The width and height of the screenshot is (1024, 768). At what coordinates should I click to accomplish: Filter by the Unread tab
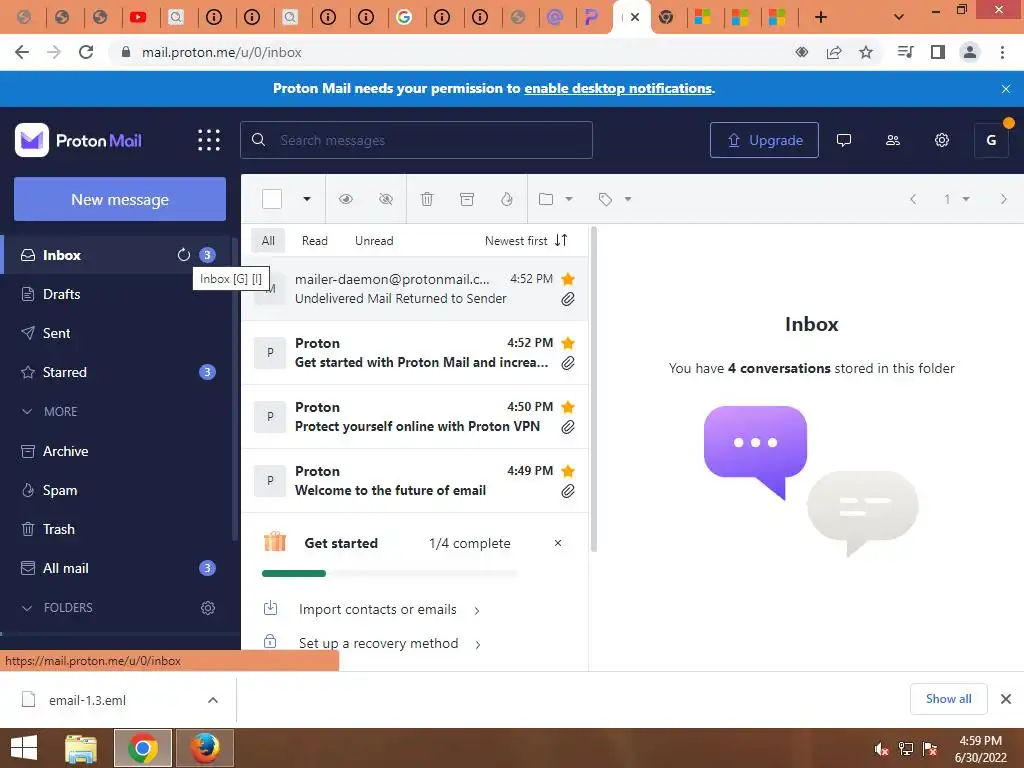(374, 240)
